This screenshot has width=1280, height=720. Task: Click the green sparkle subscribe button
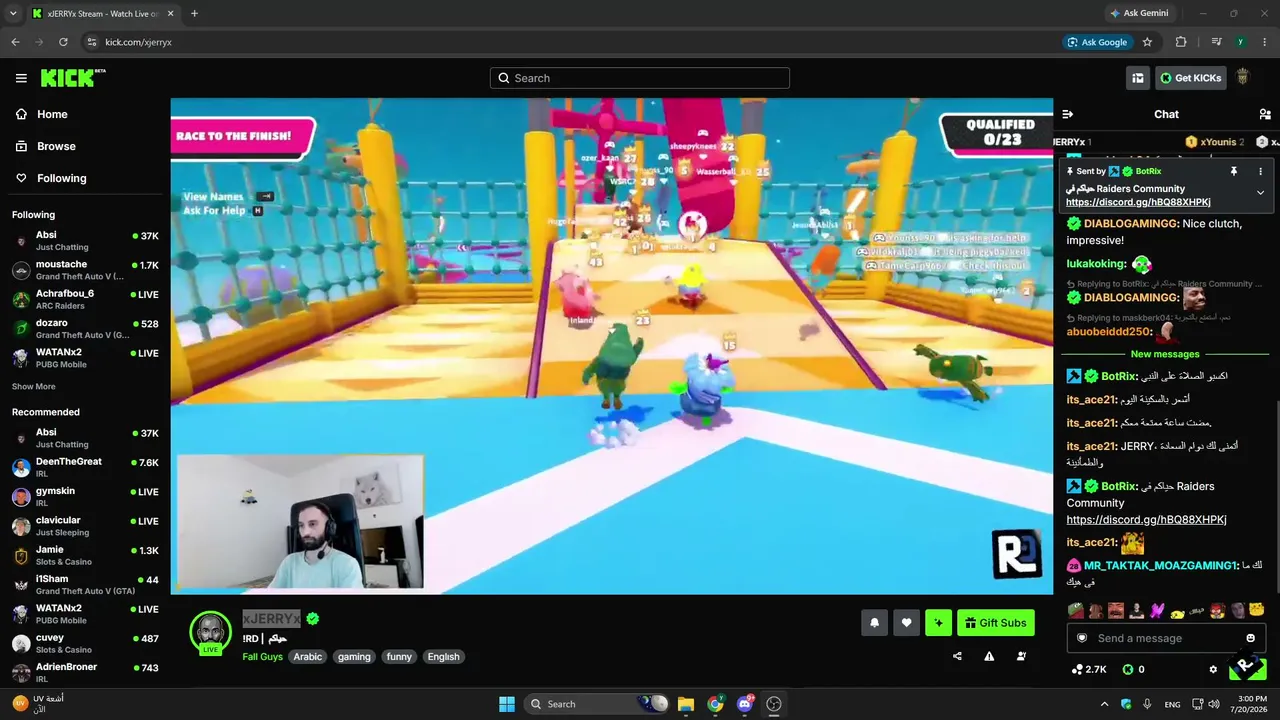pos(938,623)
